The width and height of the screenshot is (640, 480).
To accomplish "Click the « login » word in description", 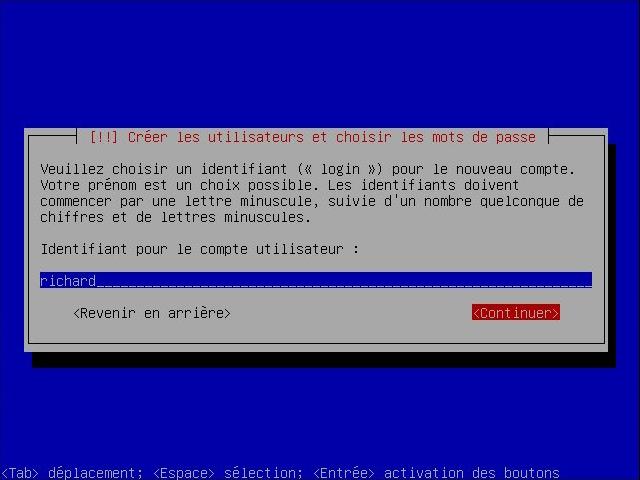I will pos(340,169).
